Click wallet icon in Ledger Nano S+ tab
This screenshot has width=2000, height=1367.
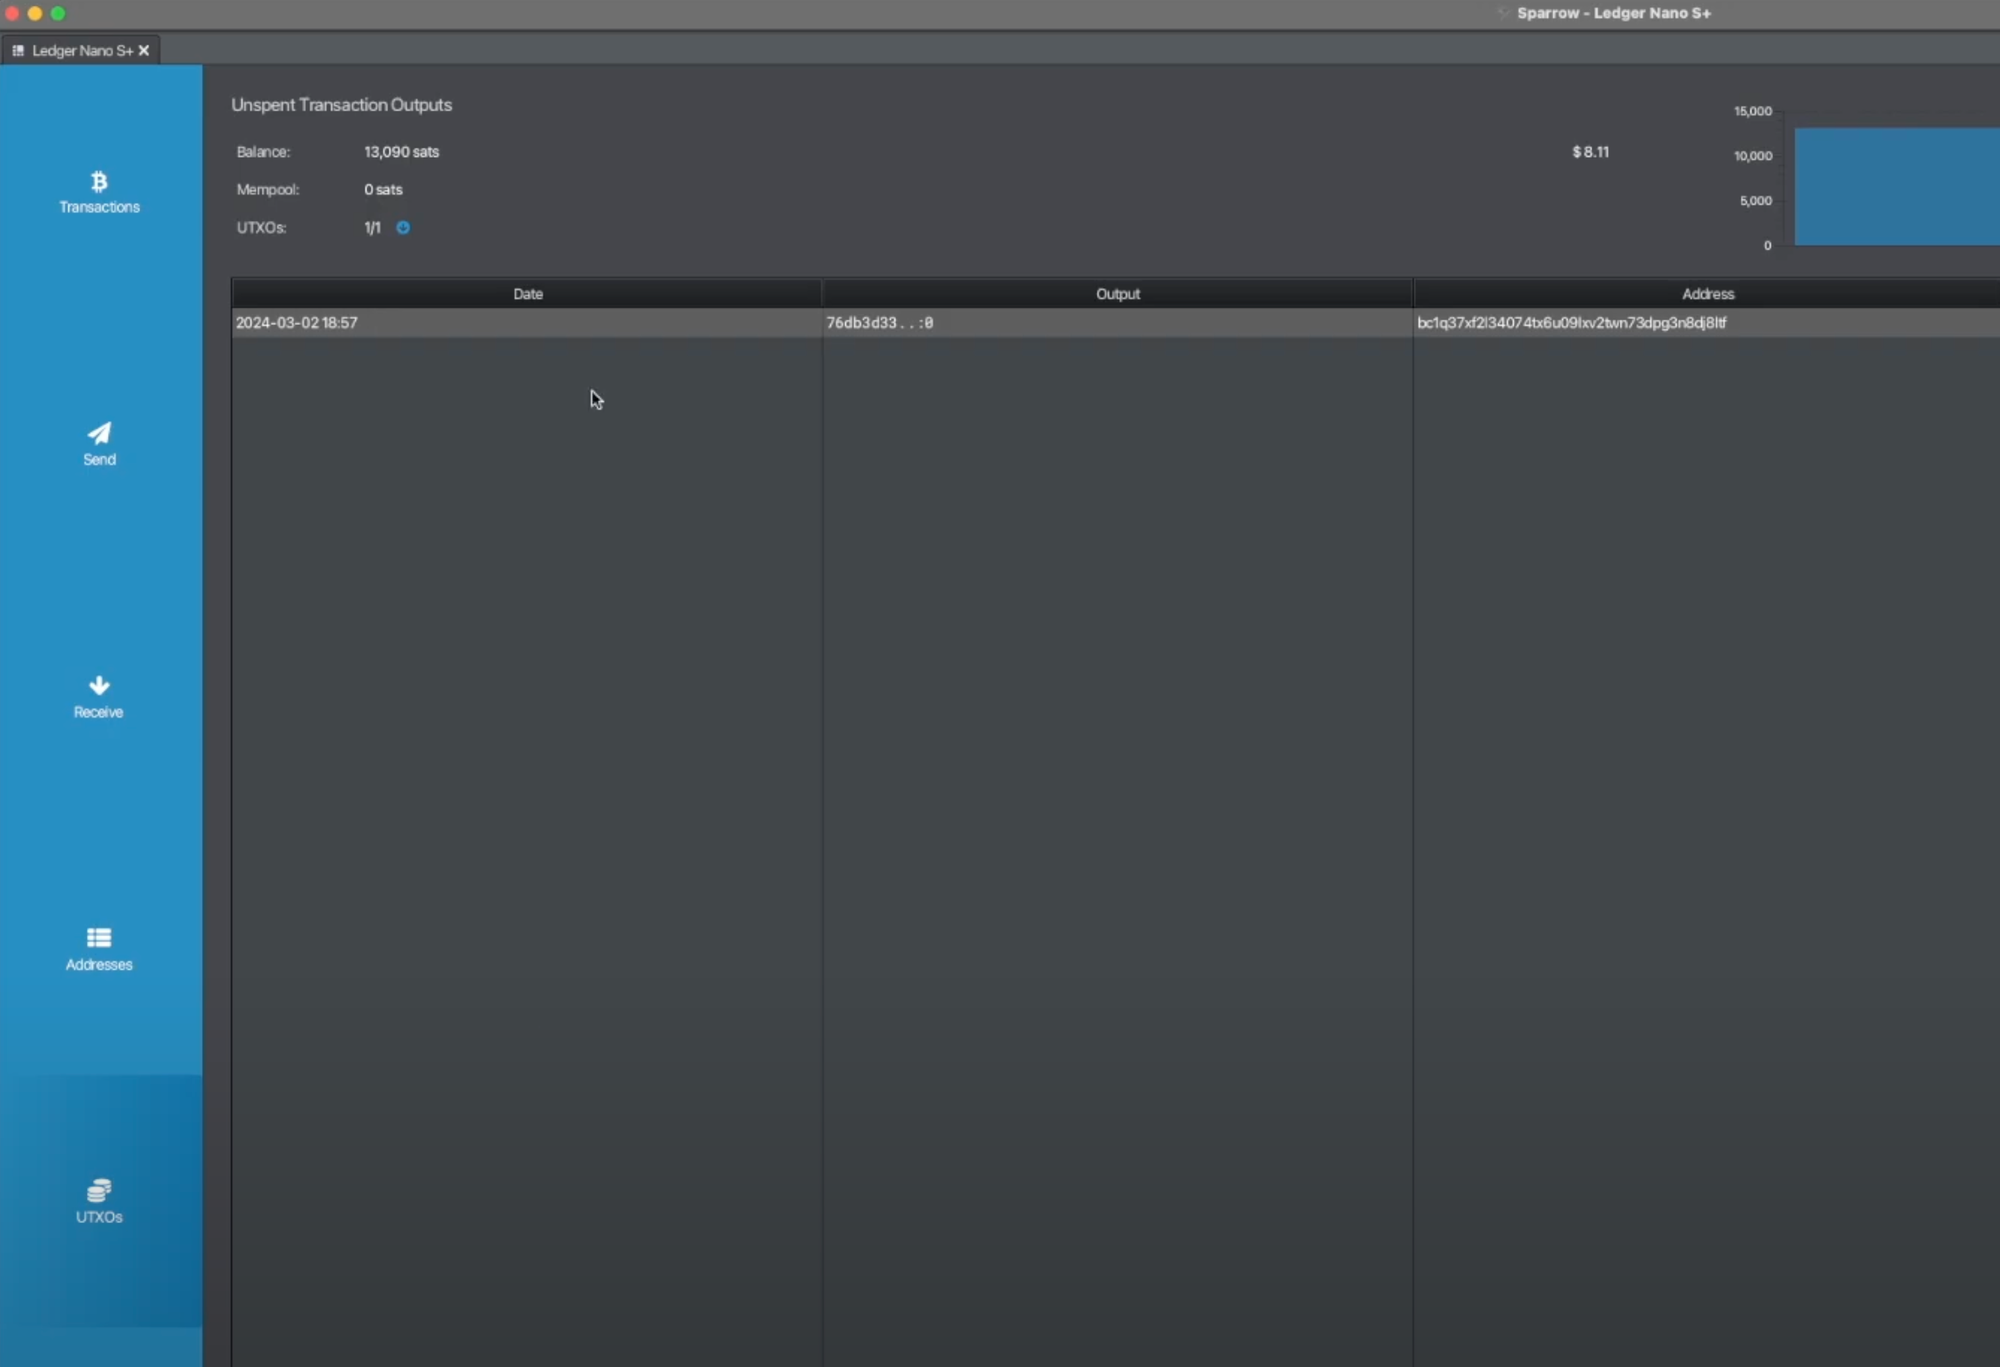[x=18, y=51]
